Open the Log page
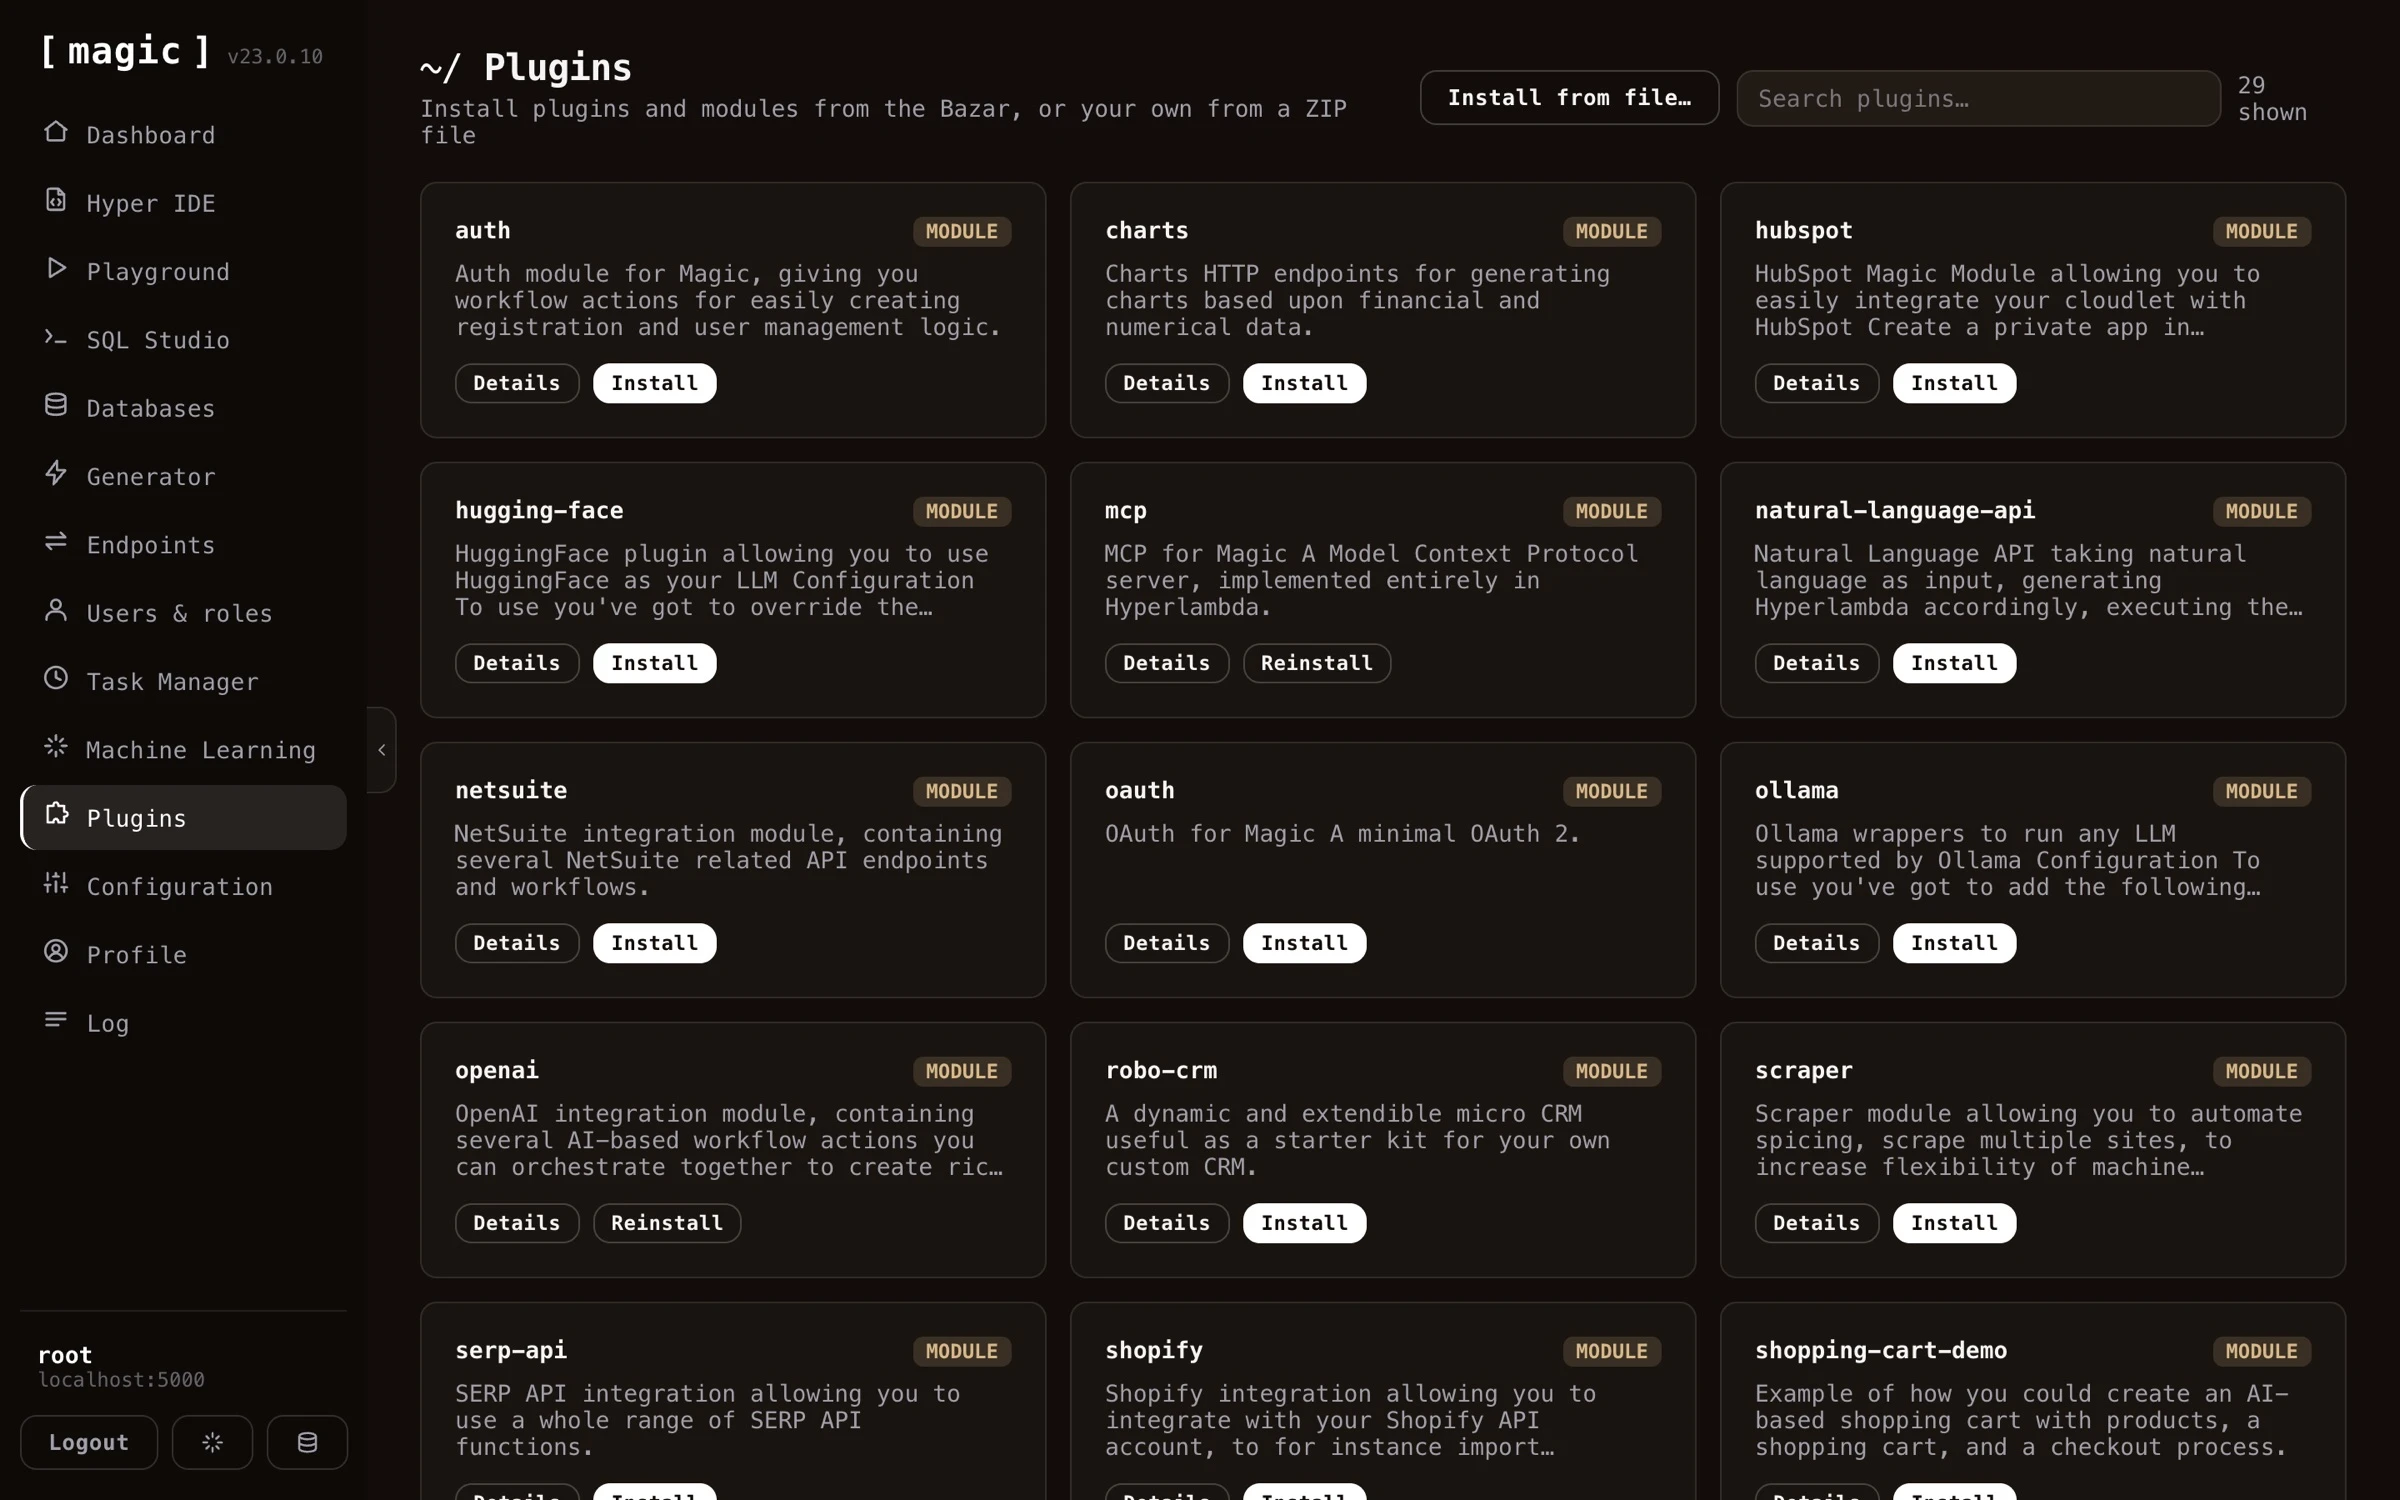The width and height of the screenshot is (2400, 1500). tap(183, 1023)
